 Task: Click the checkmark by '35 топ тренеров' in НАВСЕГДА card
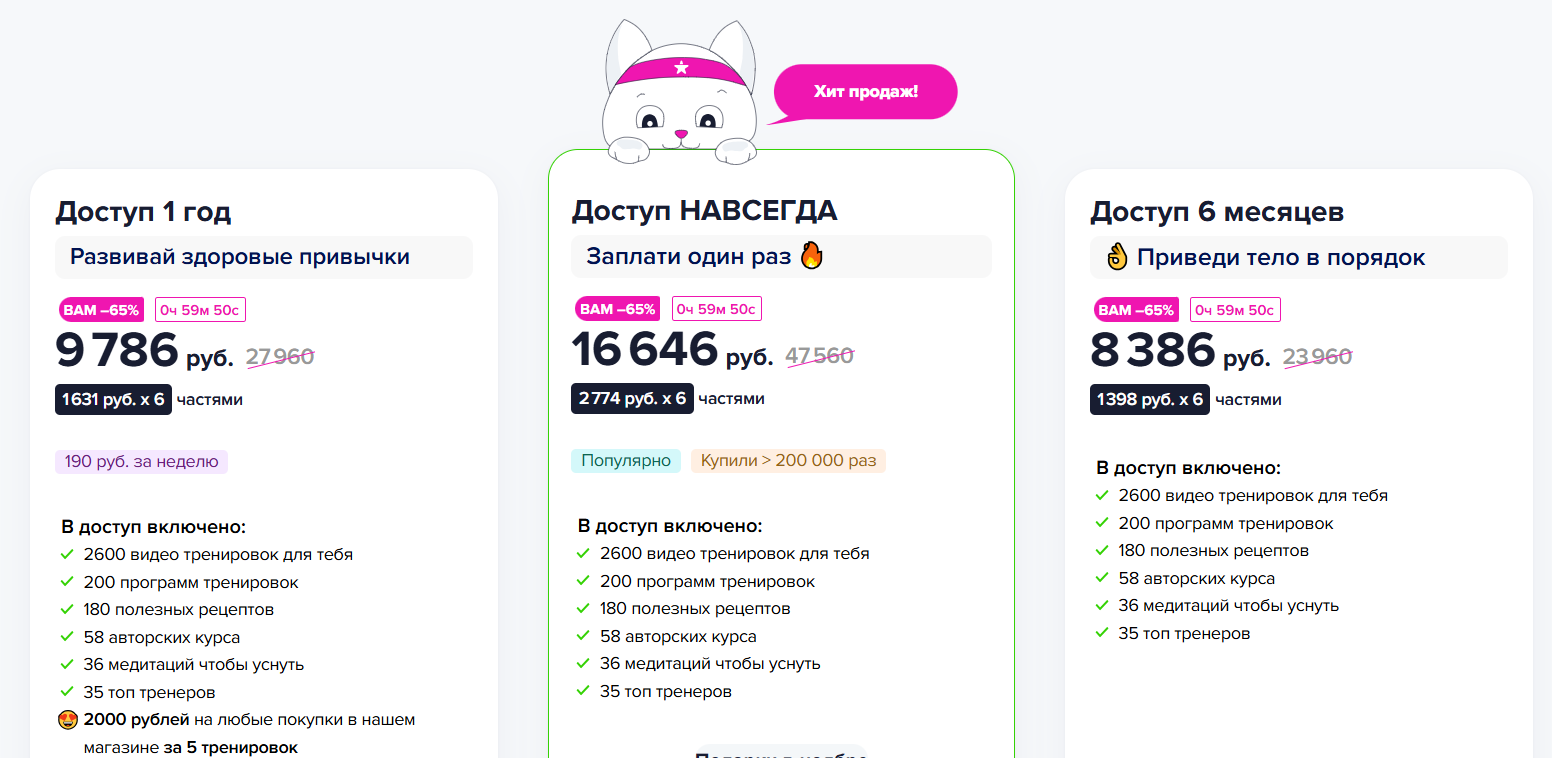tap(584, 691)
